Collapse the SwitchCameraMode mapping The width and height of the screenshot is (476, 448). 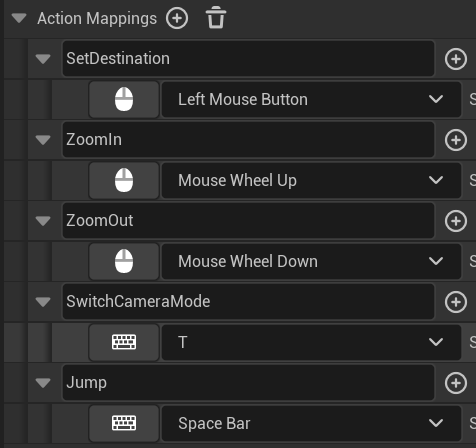click(43, 302)
